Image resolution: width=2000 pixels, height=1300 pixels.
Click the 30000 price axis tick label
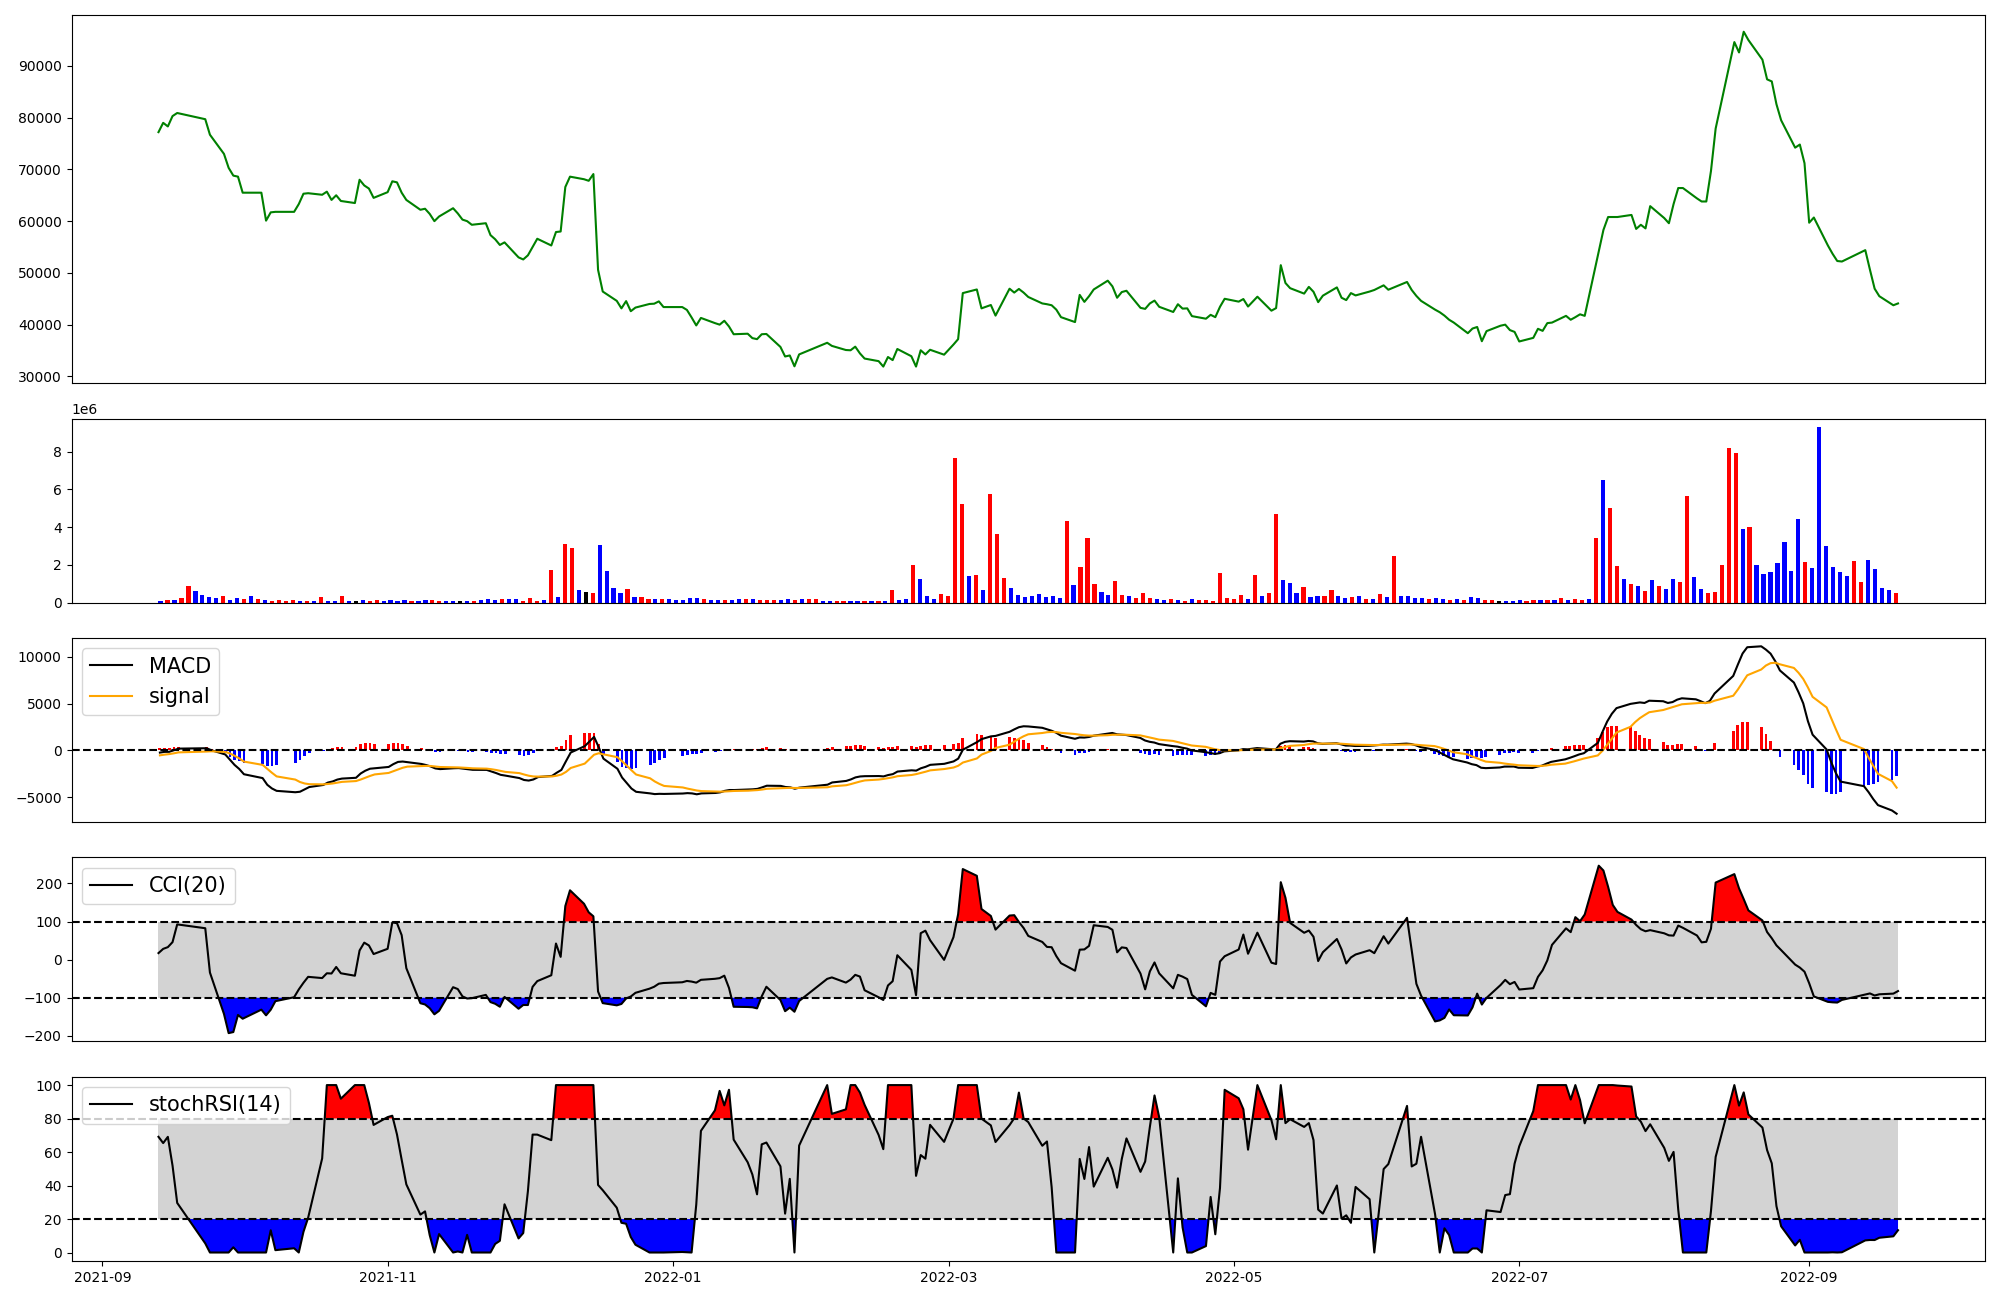tap(41, 377)
